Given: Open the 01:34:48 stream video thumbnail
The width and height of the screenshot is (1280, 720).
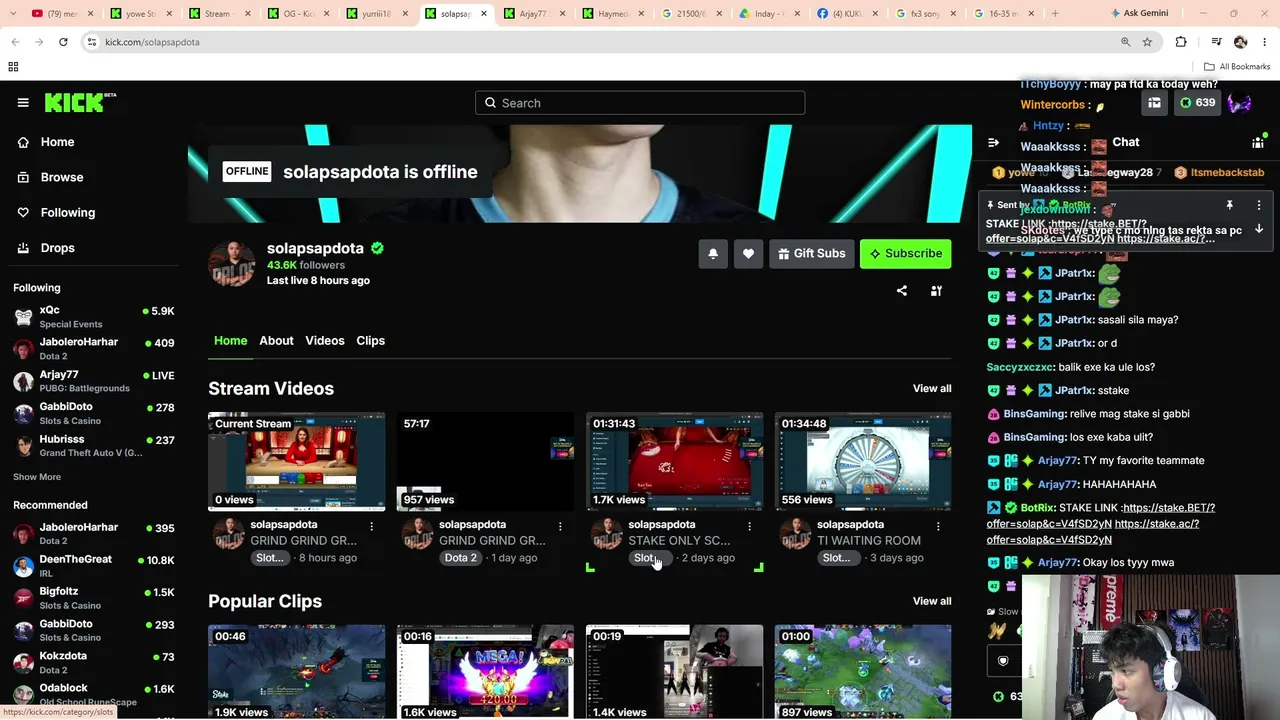Looking at the screenshot, I should coord(863,462).
